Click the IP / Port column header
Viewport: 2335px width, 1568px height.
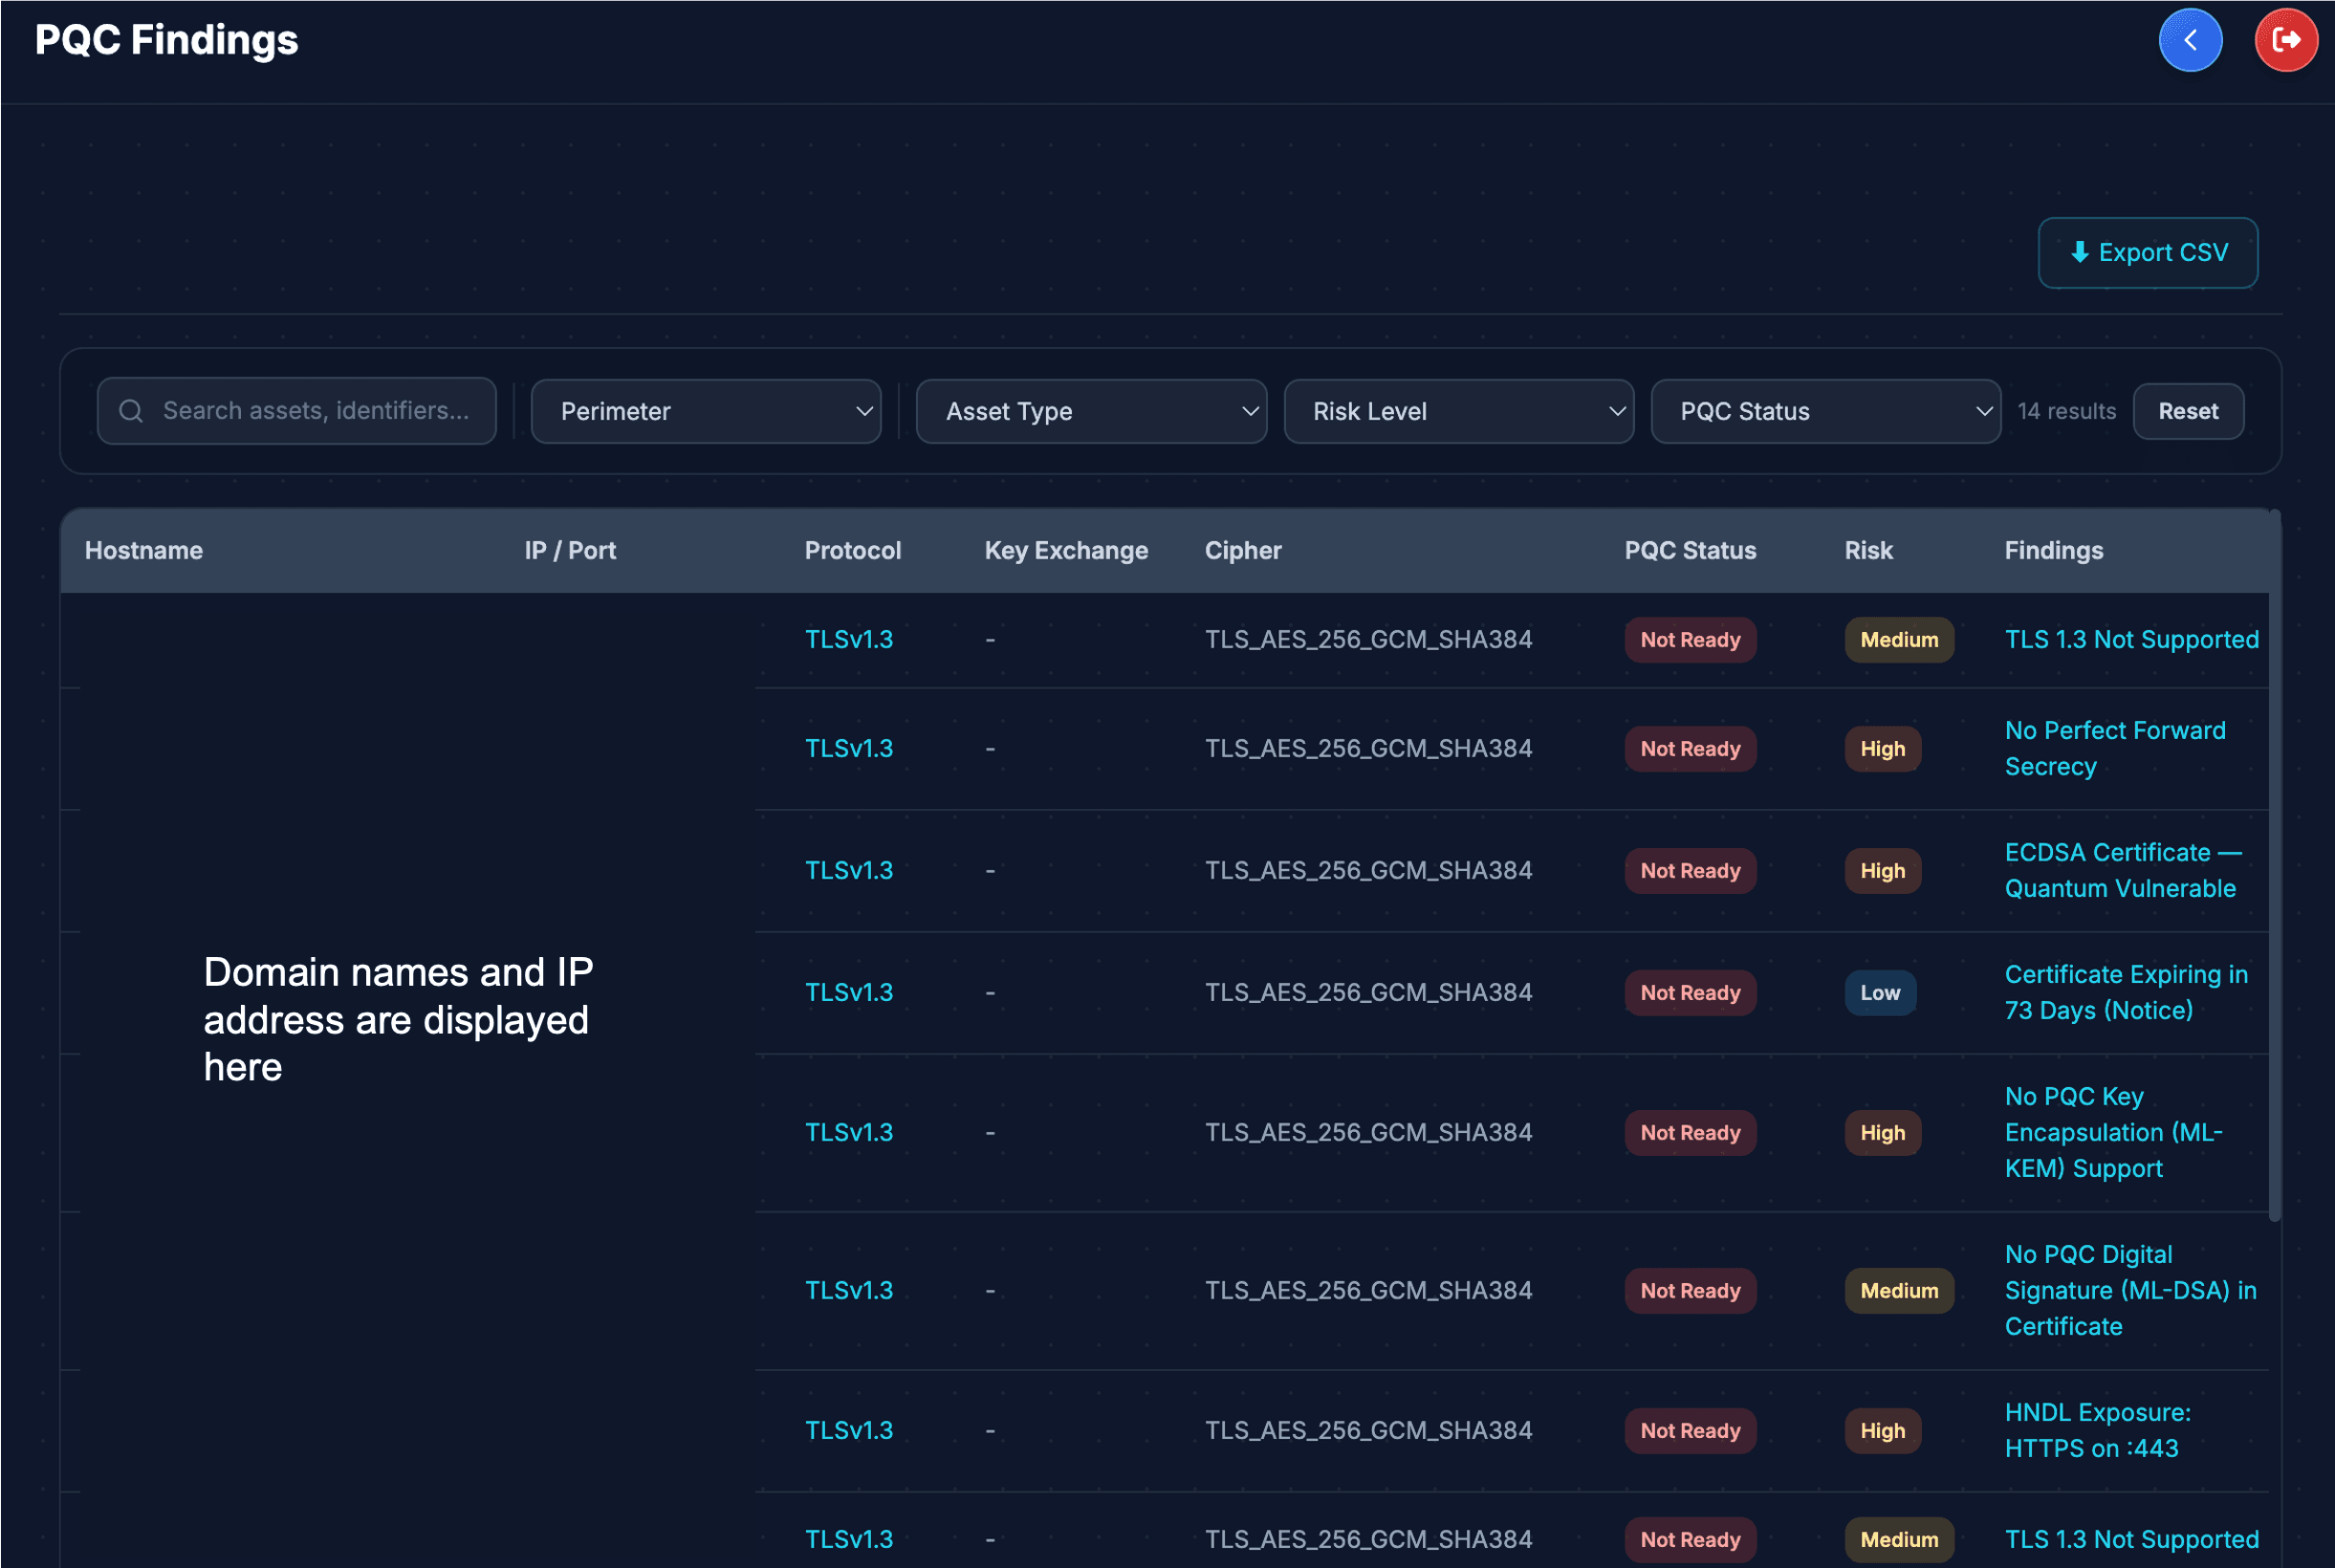pyautogui.click(x=570, y=551)
